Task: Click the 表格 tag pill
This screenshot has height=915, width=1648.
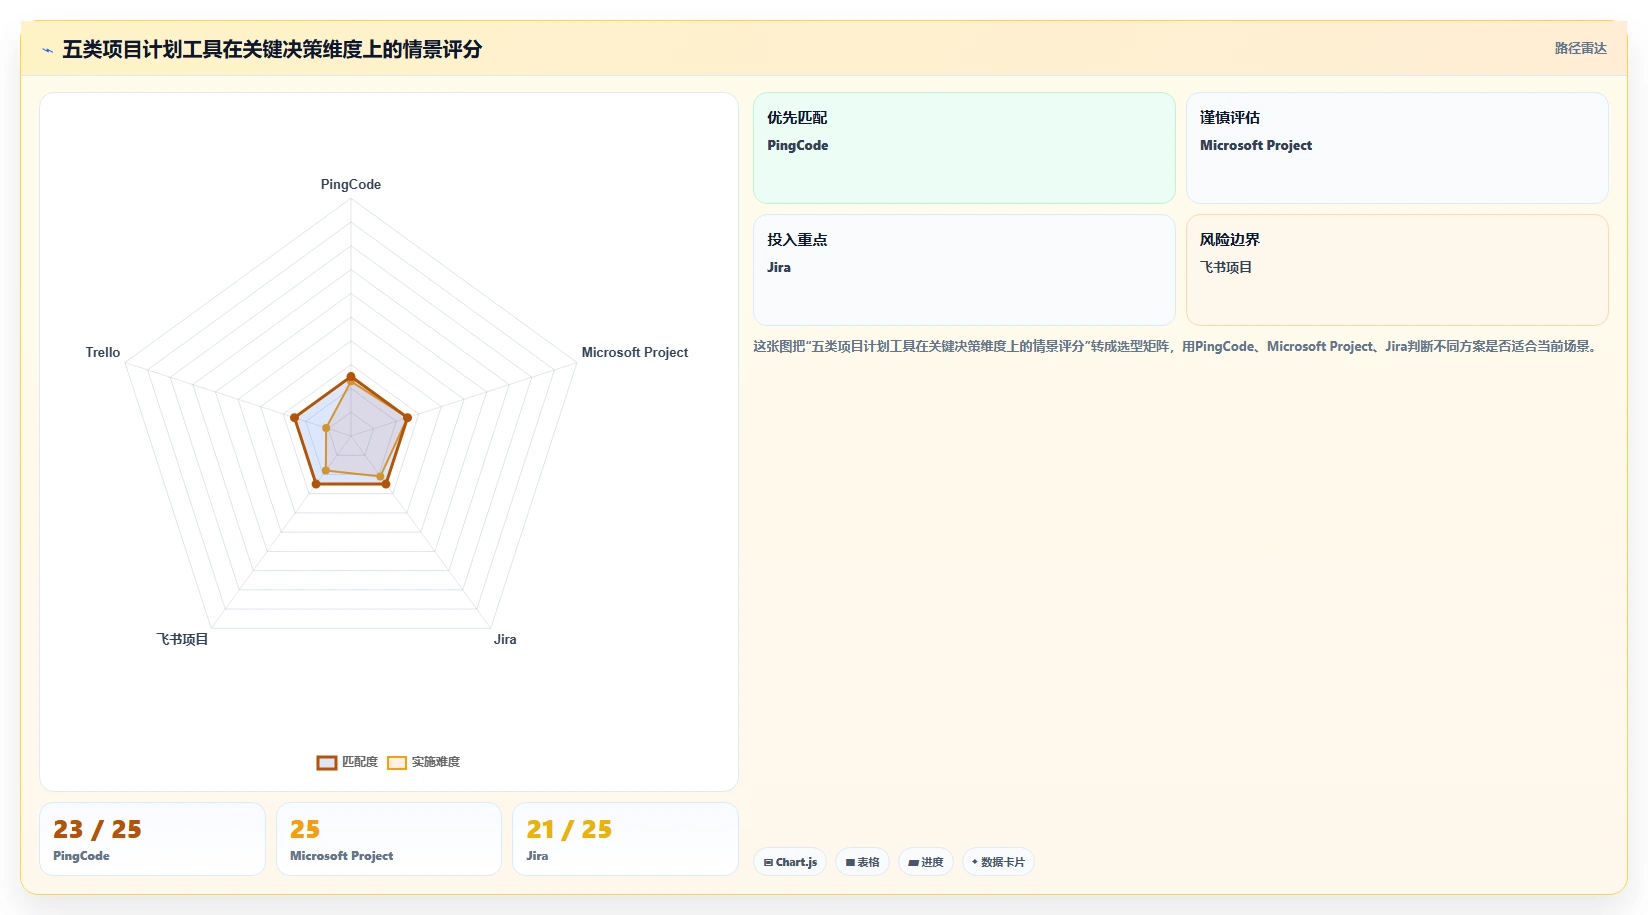Action: click(x=862, y=862)
